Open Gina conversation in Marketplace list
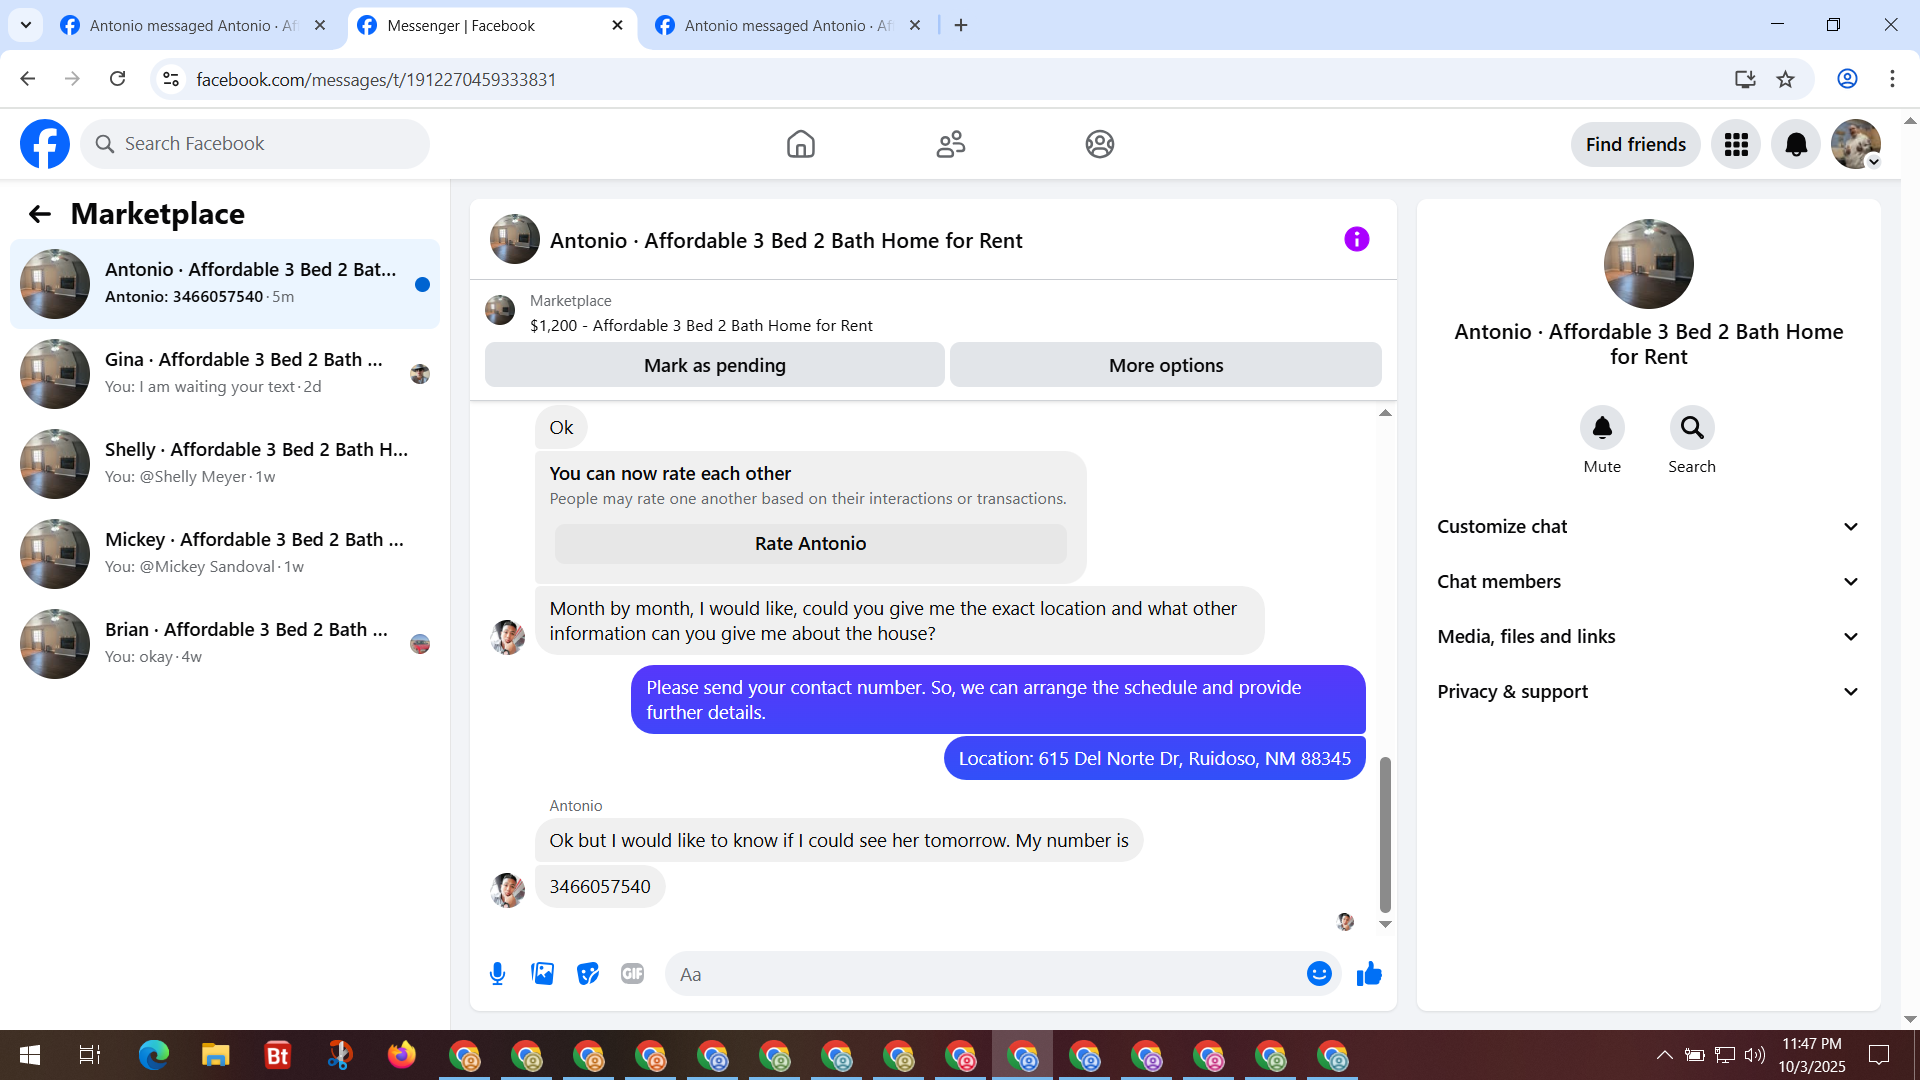 [225, 374]
